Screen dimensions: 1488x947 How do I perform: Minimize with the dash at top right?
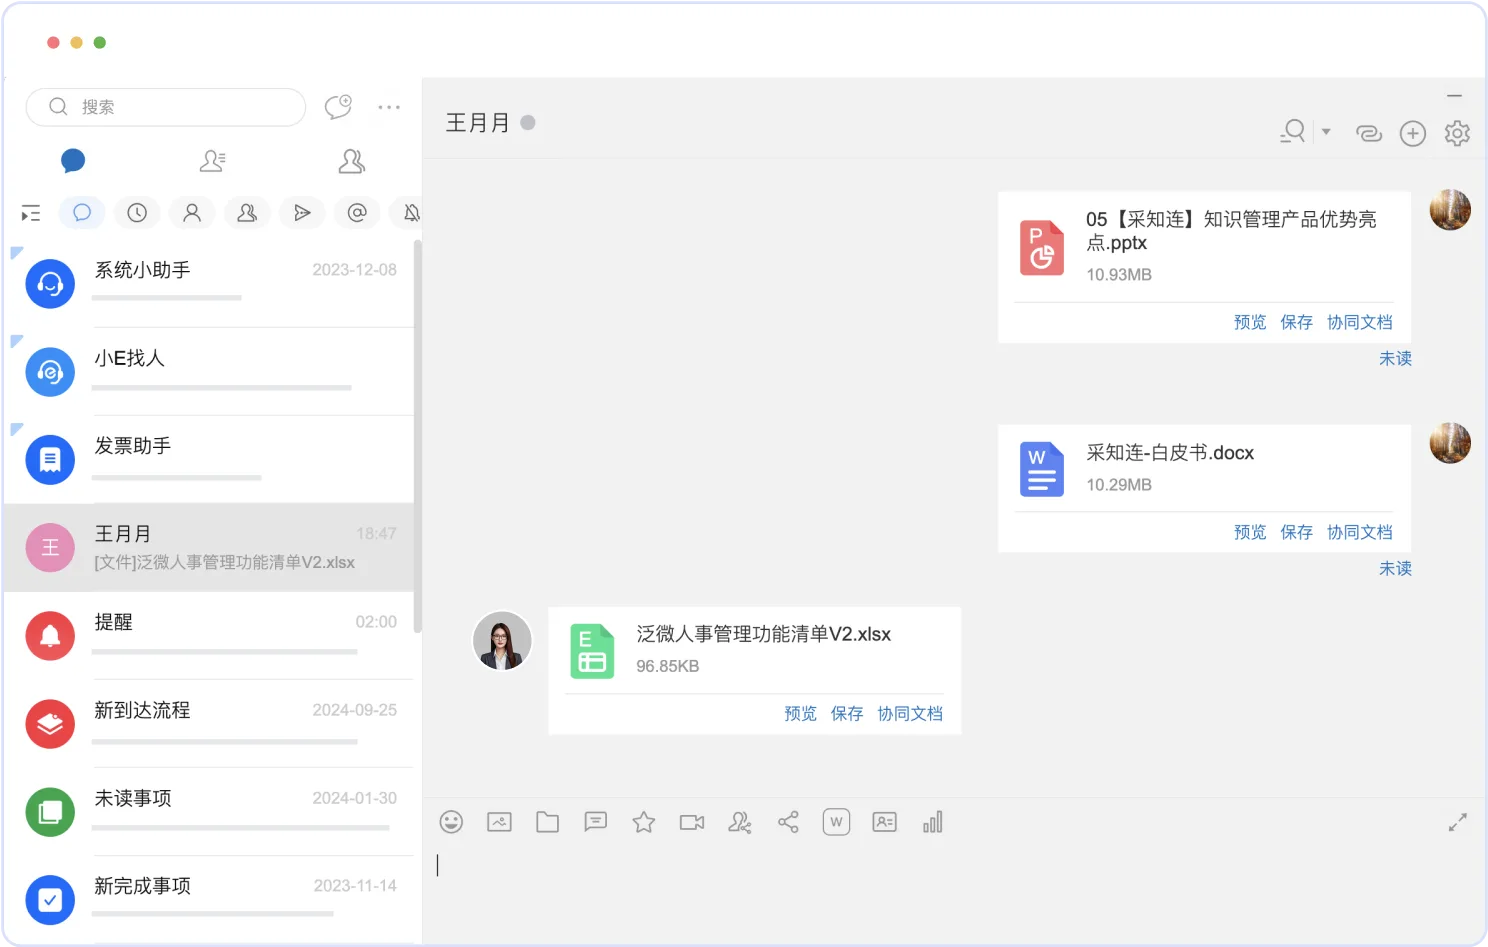tap(1455, 96)
